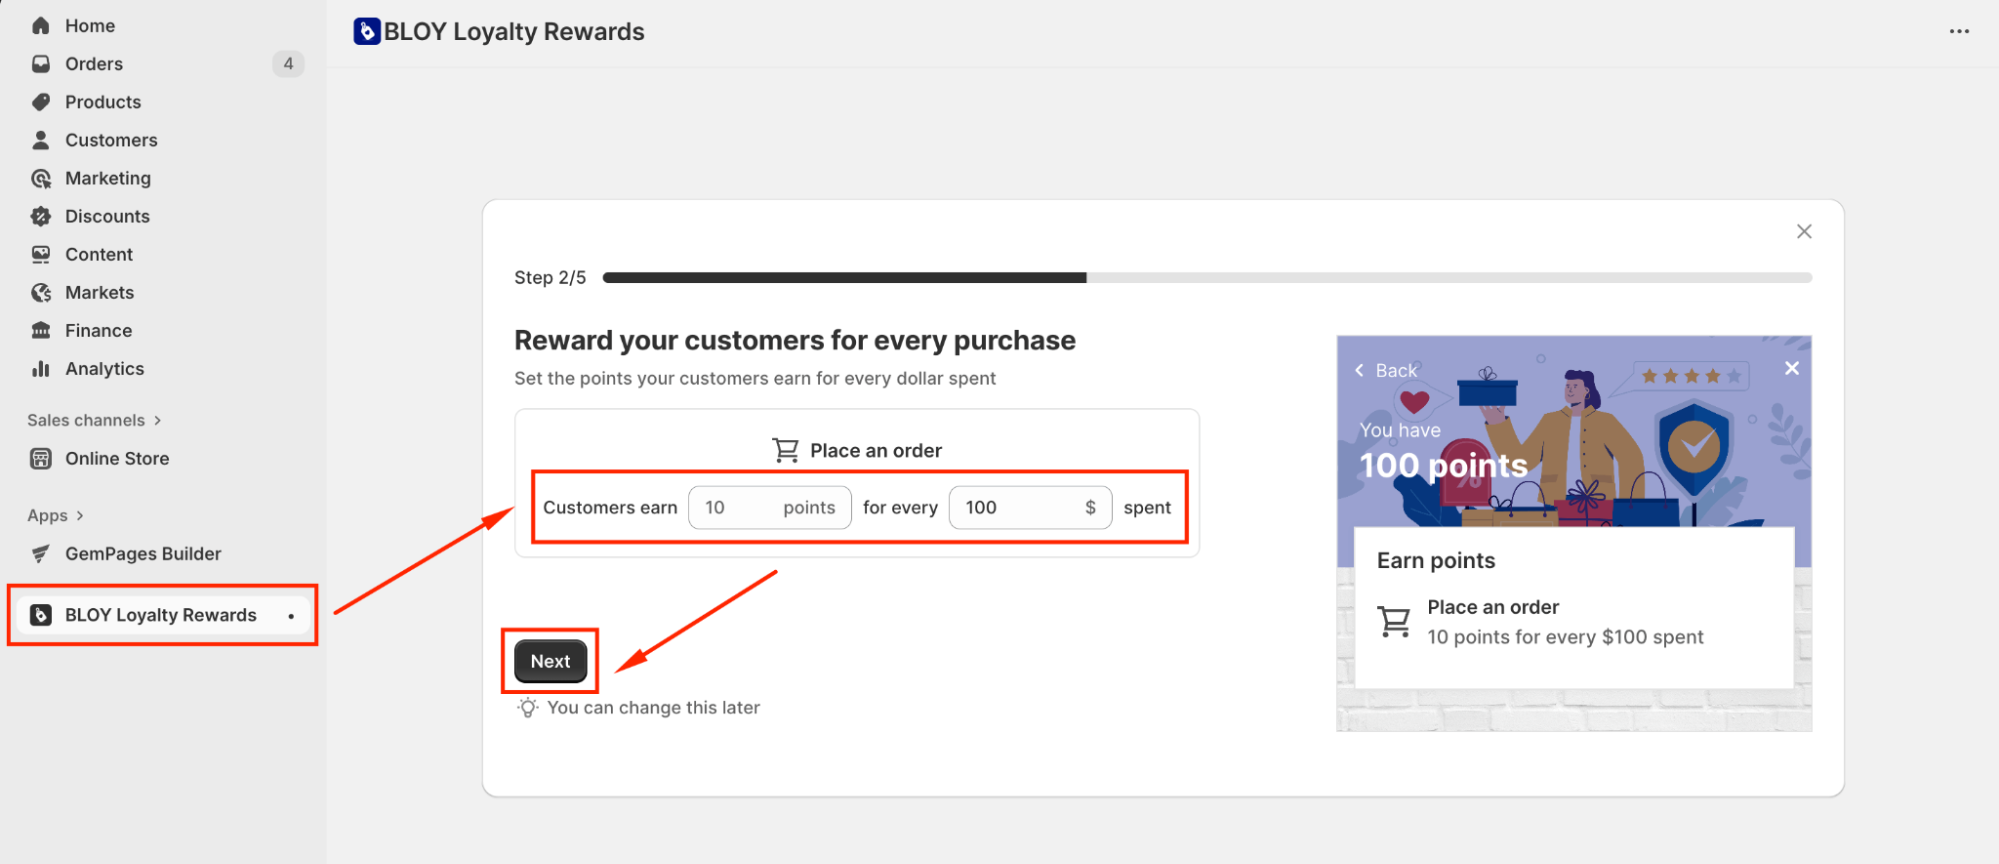1999x864 pixels.
Task: Open Orders via its inbox icon
Action: tap(41, 64)
